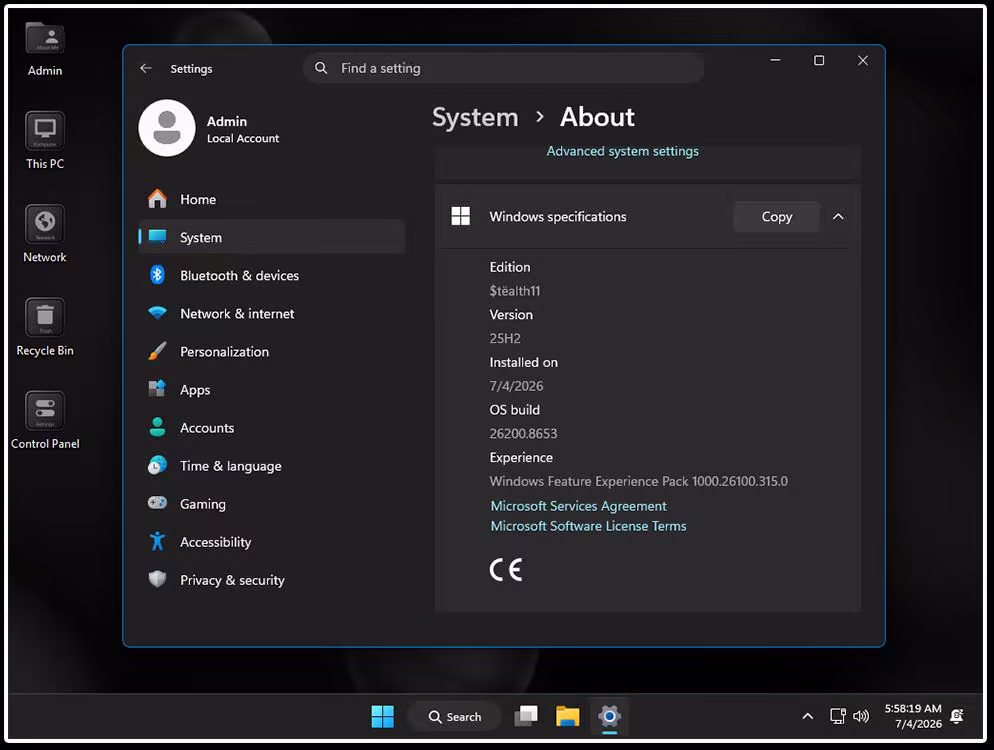The height and width of the screenshot is (750, 994).
Task: Open the Apps settings page
Action: click(271, 389)
